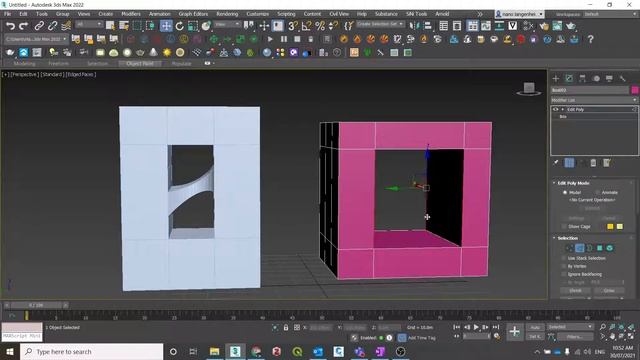This screenshot has width=640, height=360.
Task: Open the Create tab in command panel
Action: point(556,78)
